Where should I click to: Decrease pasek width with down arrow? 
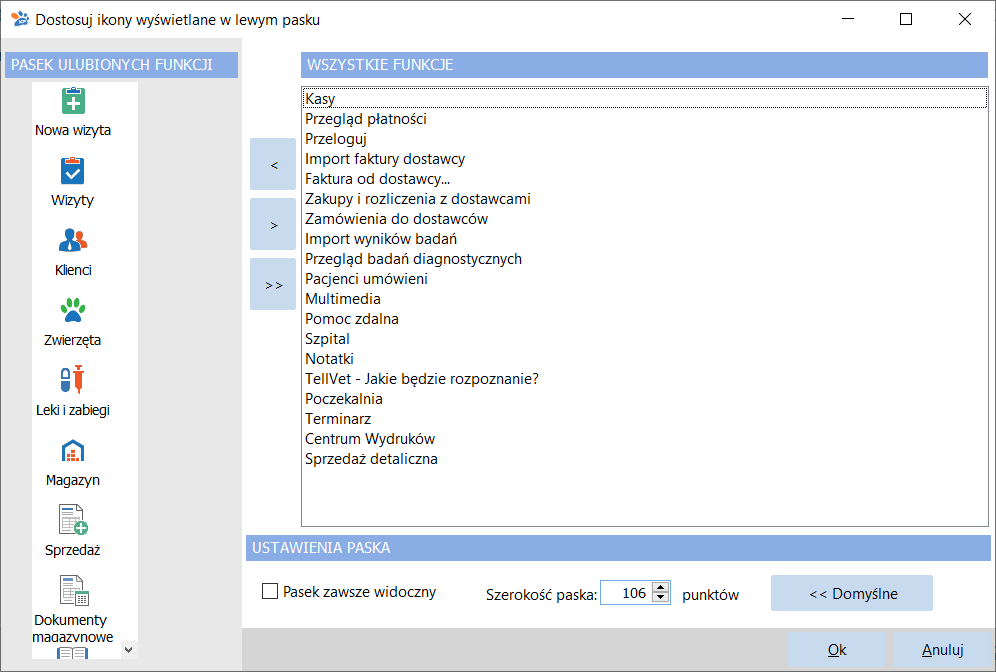(x=661, y=598)
